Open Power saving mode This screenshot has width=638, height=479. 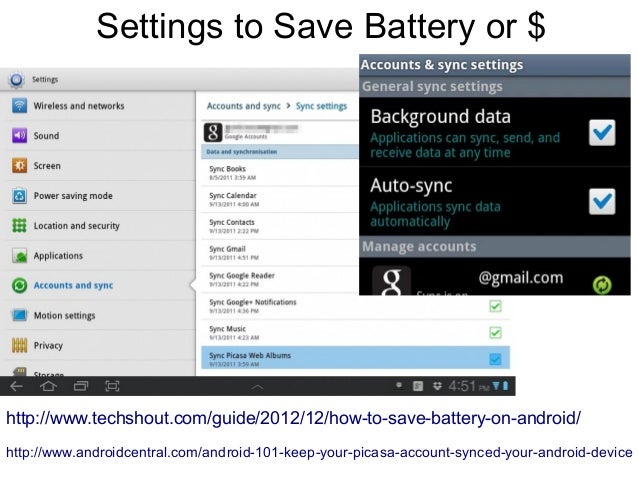pyautogui.click(x=100, y=196)
